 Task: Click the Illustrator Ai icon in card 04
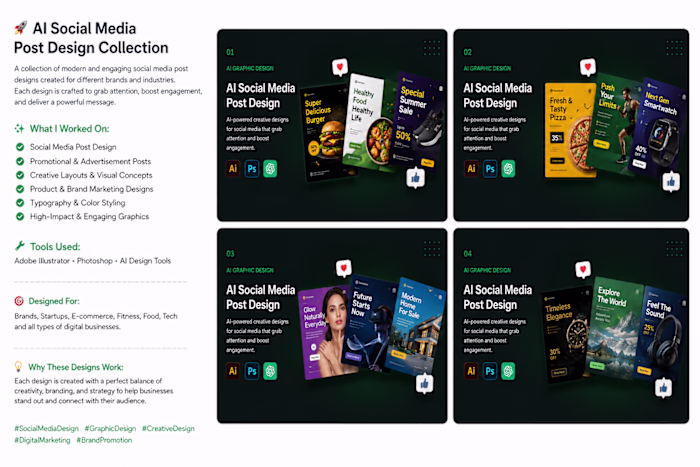coord(471,371)
